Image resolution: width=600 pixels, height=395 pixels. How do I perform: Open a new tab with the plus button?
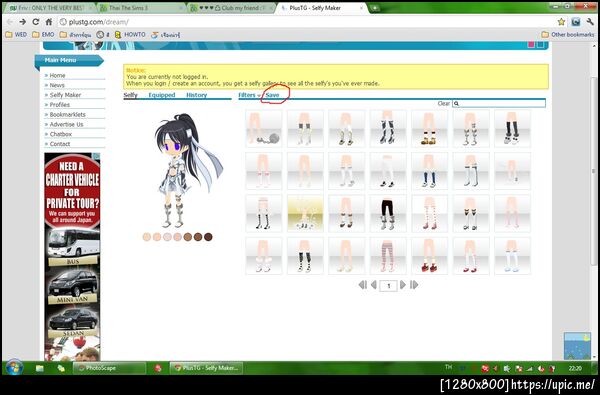(x=374, y=8)
